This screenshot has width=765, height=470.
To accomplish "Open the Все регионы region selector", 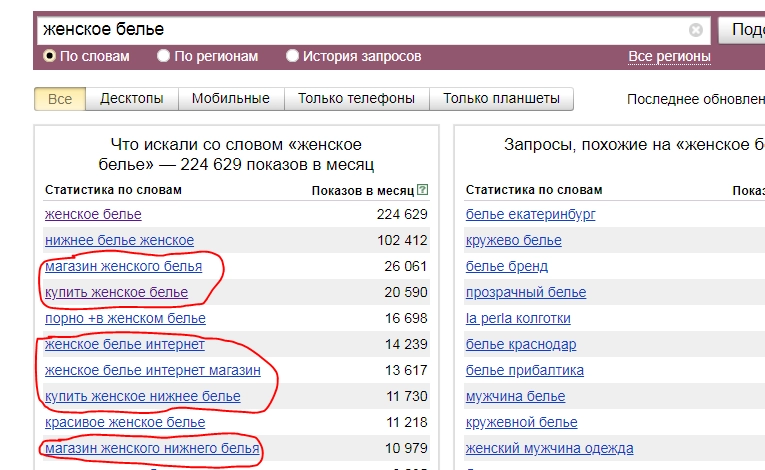I will (x=669, y=57).
